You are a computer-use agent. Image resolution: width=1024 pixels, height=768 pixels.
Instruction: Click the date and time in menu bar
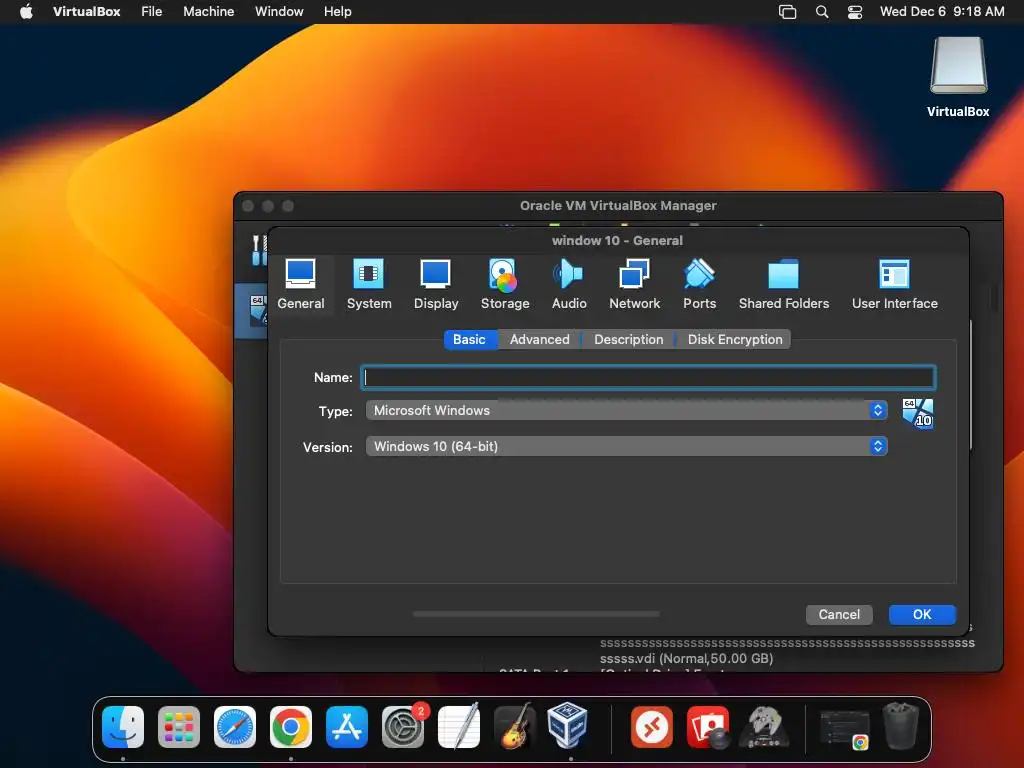tap(942, 12)
